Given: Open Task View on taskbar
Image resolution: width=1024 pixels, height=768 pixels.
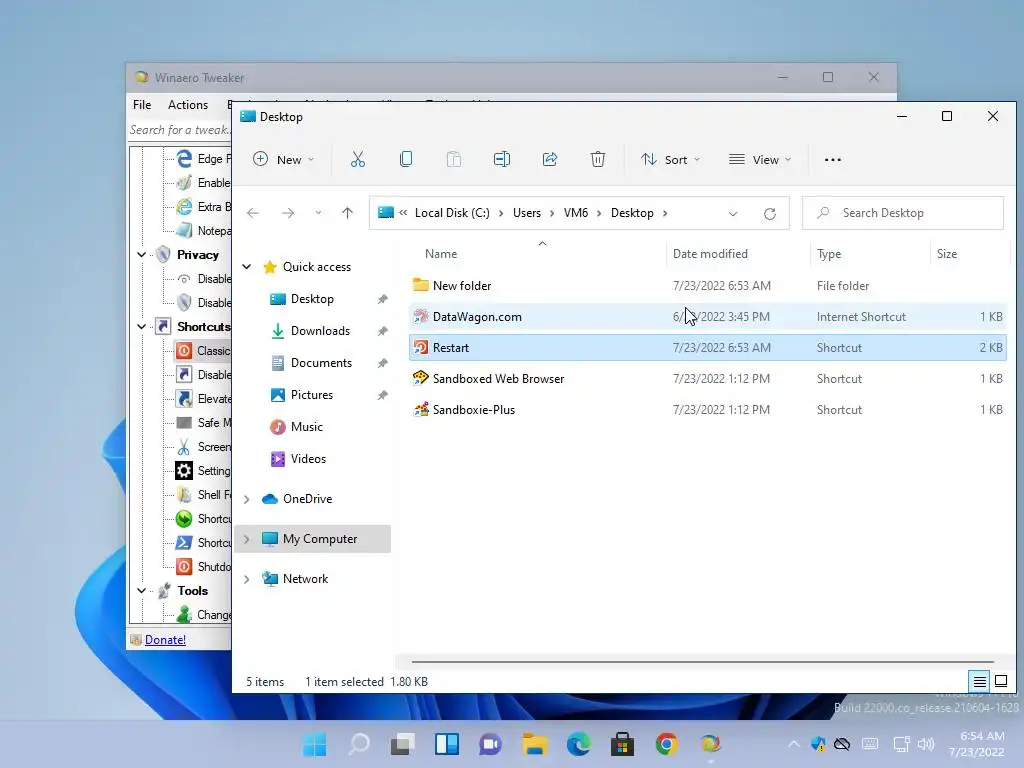Looking at the screenshot, I should click(403, 744).
